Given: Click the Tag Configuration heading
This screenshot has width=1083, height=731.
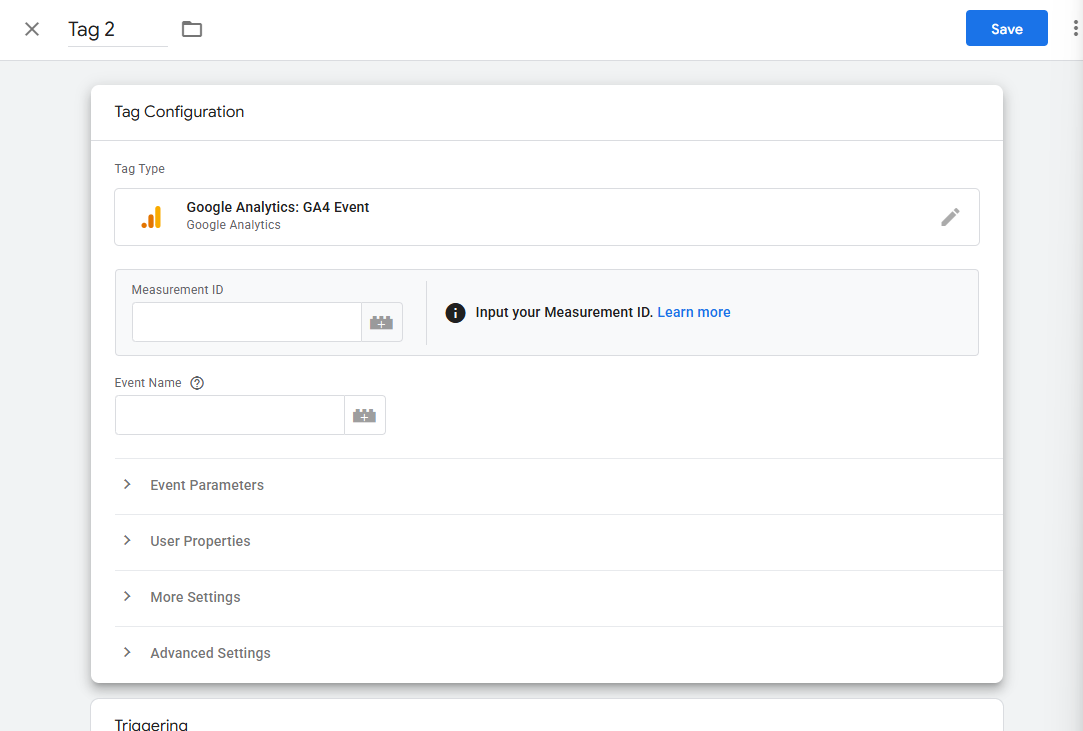Looking at the screenshot, I should (x=179, y=112).
